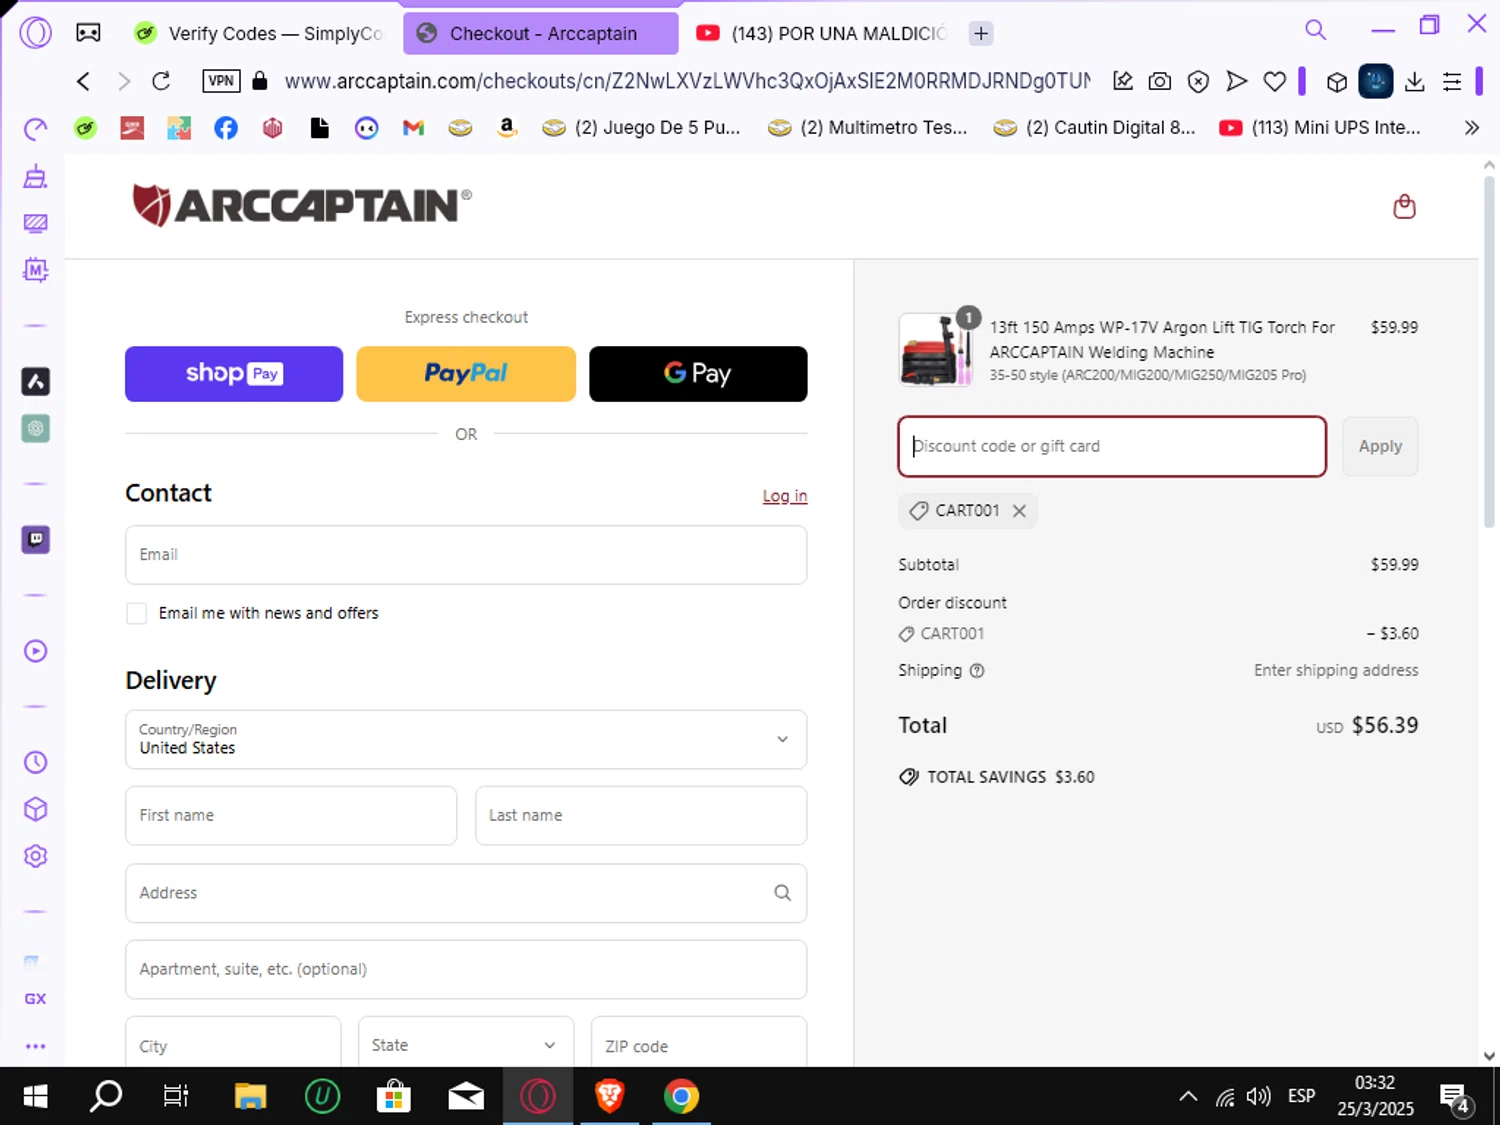Pay with Google Pay button
Viewport: 1500px width, 1125px height.
[698, 374]
